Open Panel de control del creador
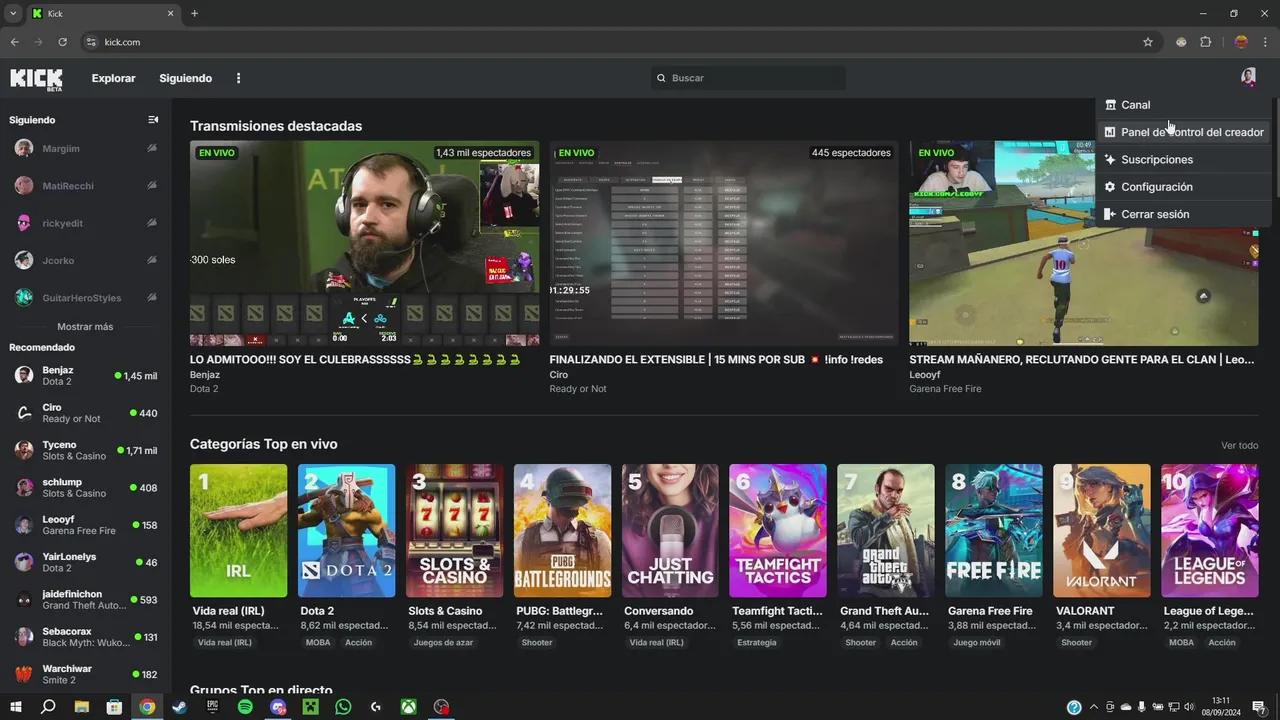The width and height of the screenshot is (1280, 720). pyautogui.click(x=1192, y=131)
